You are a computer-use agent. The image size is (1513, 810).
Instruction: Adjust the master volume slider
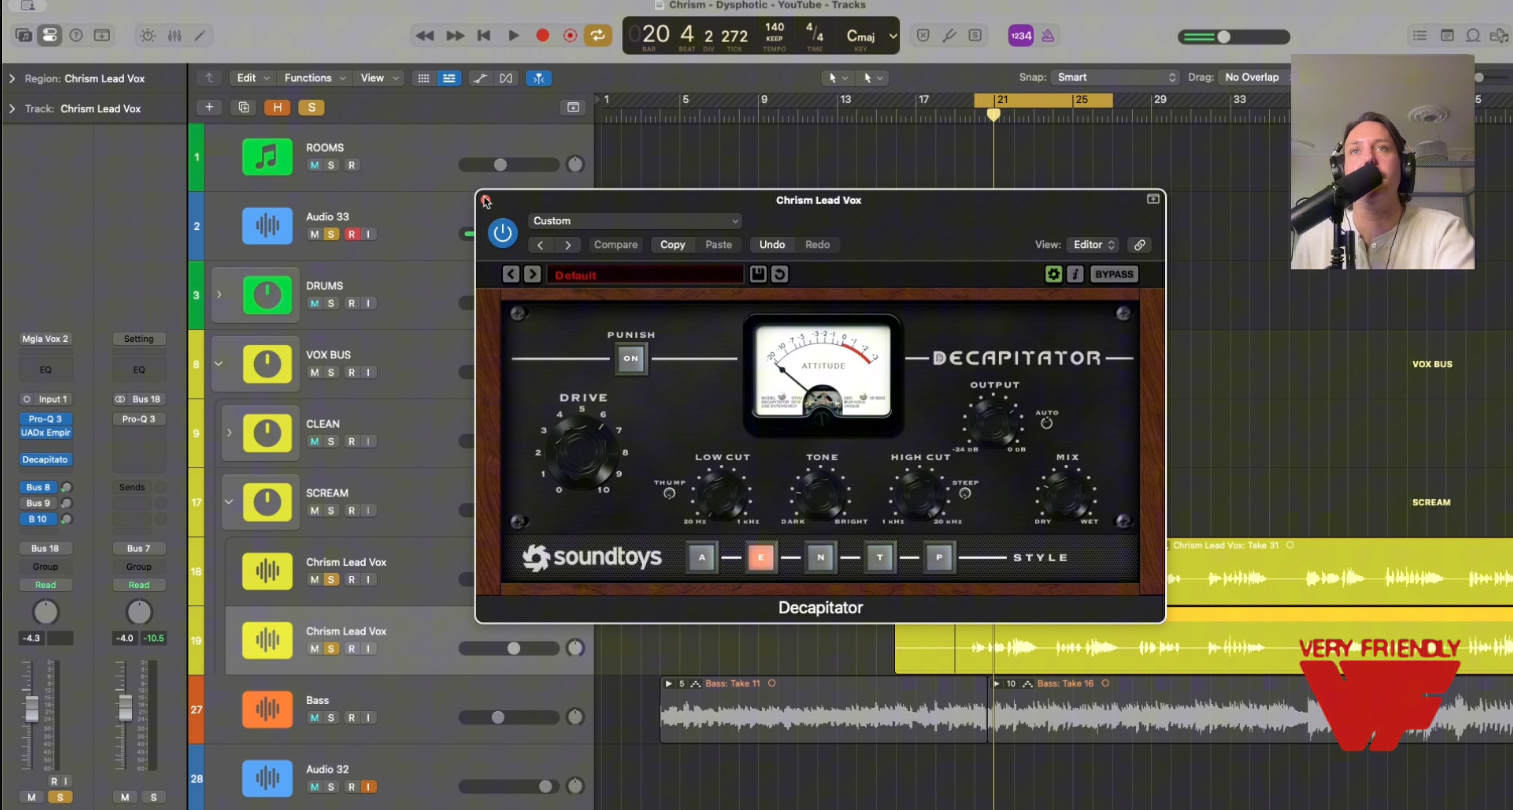pyautogui.click(x=1234, y=37)
